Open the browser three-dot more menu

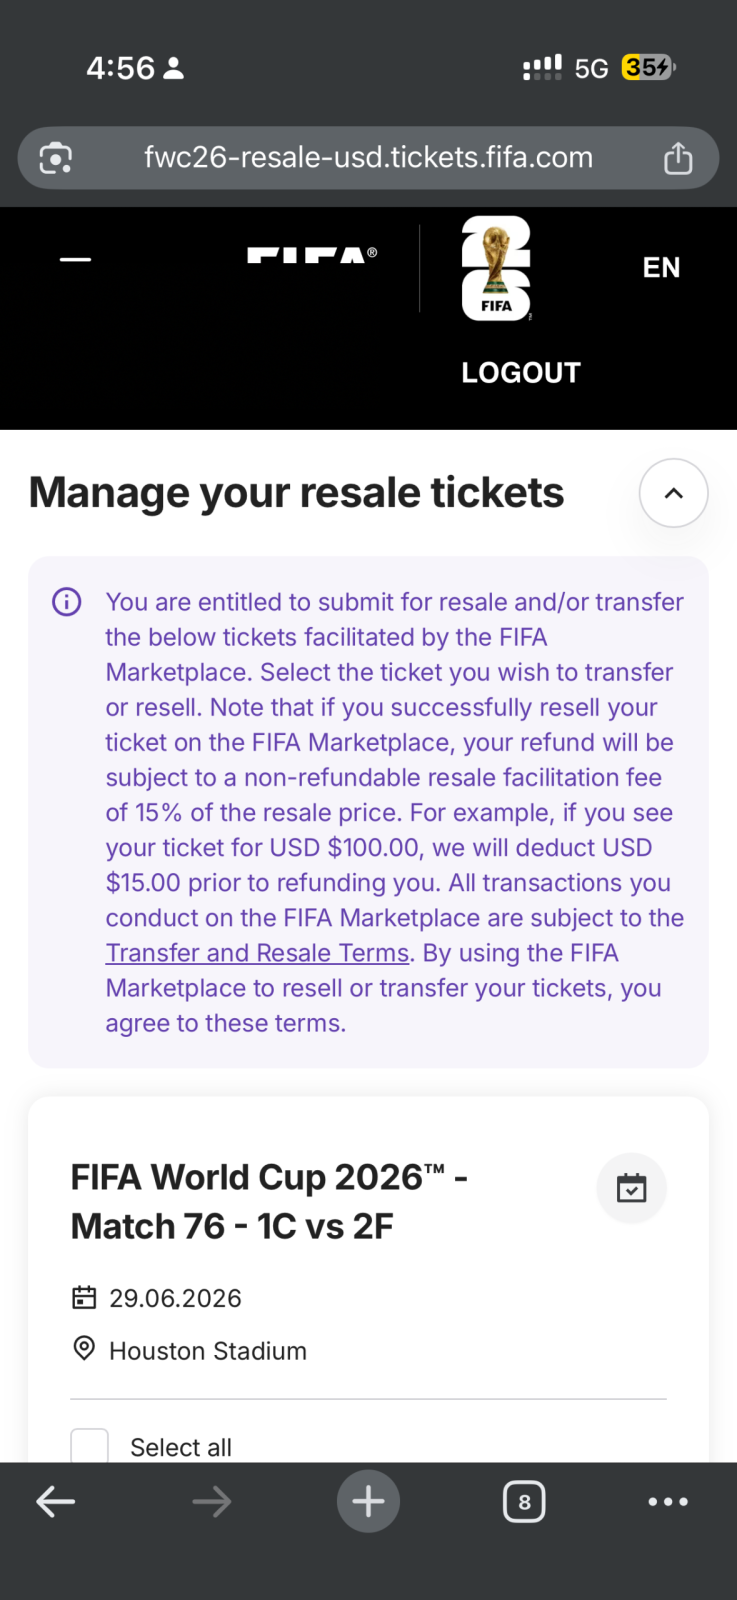[x=668, y=1501]
